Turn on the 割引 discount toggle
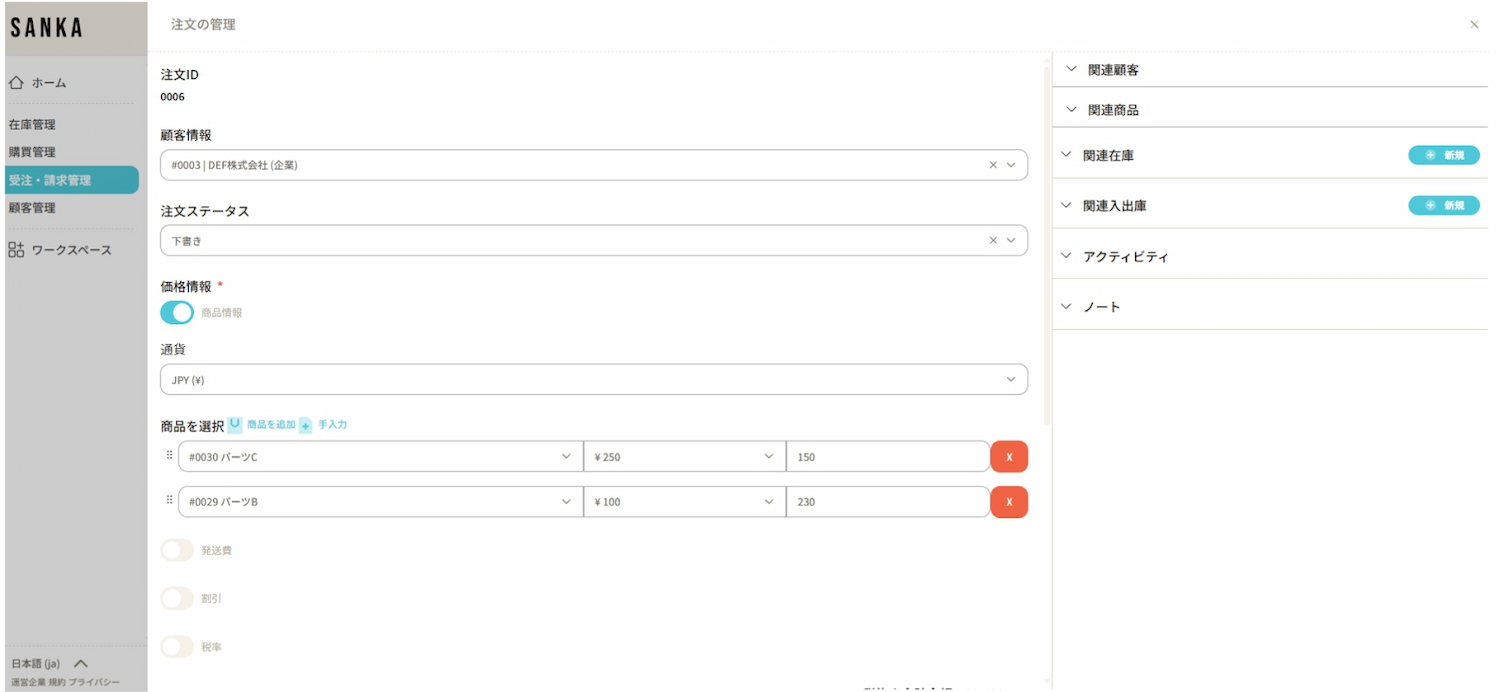This screenshot has height=692, width=1500. pos(177,598)
